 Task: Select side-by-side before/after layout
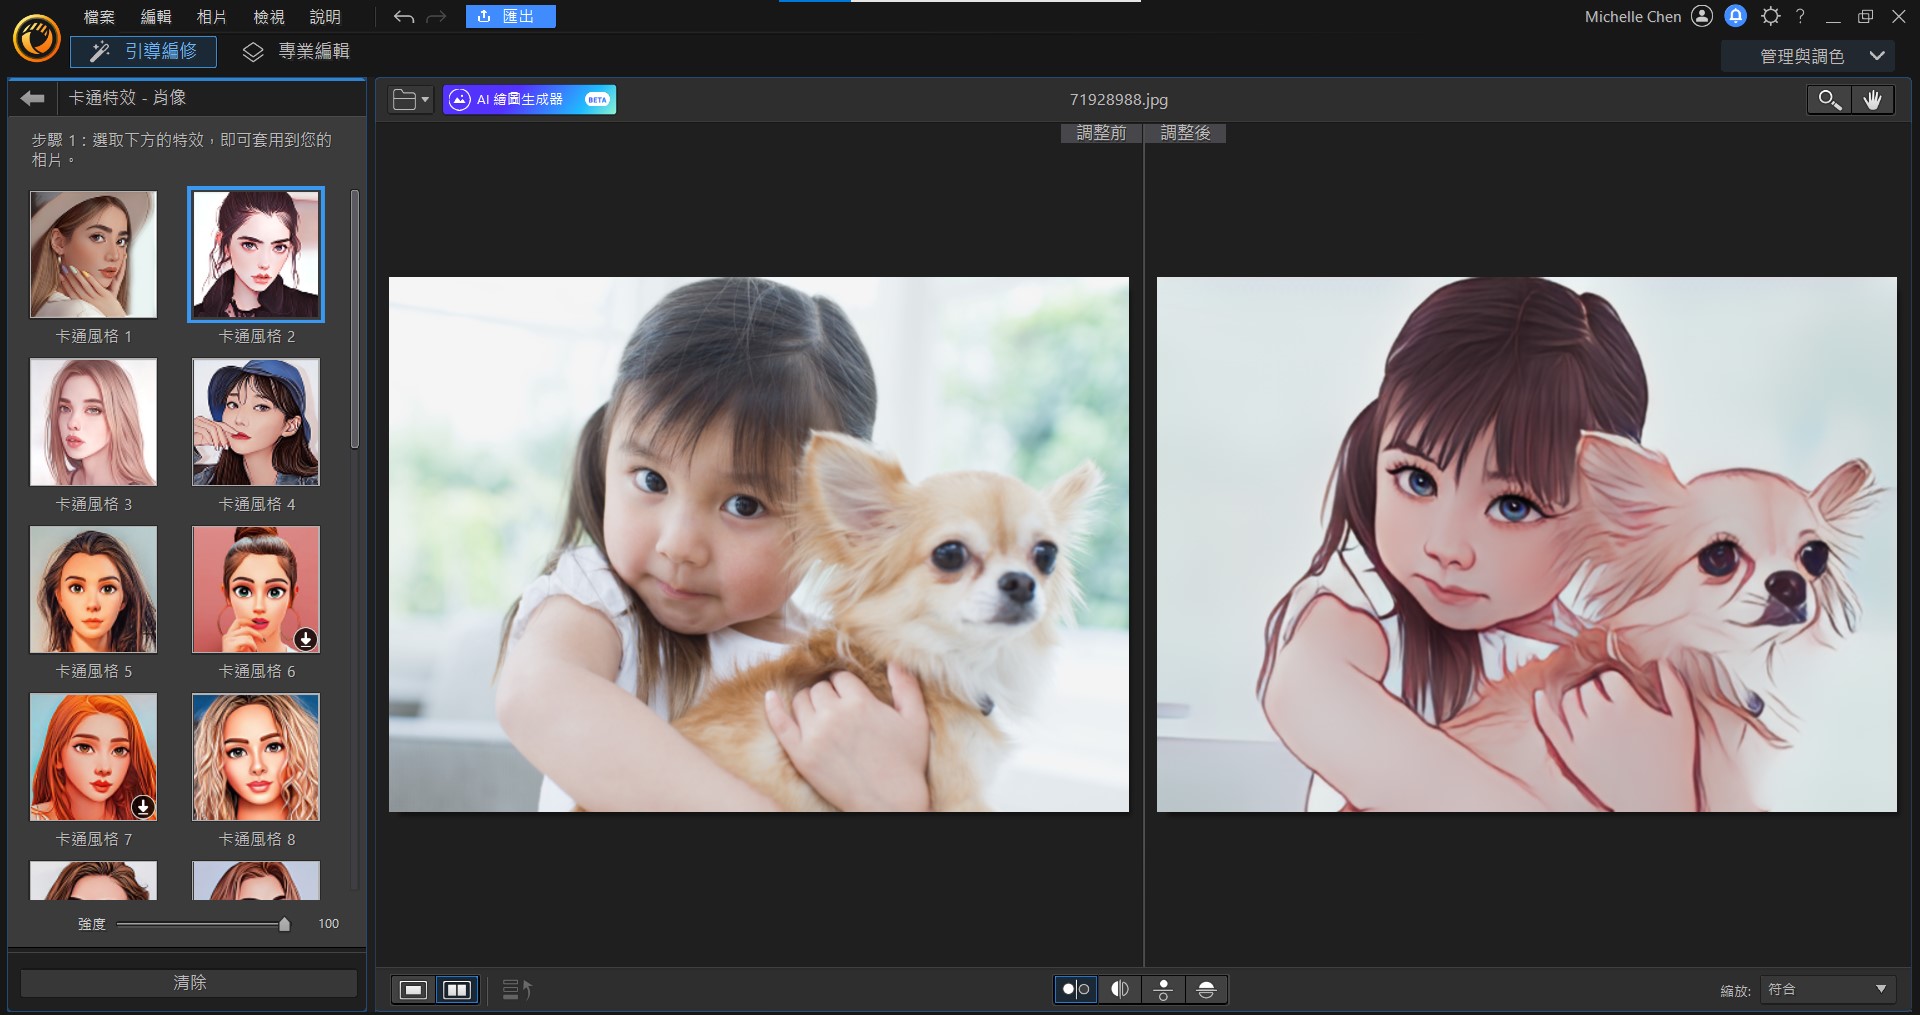1076,989
